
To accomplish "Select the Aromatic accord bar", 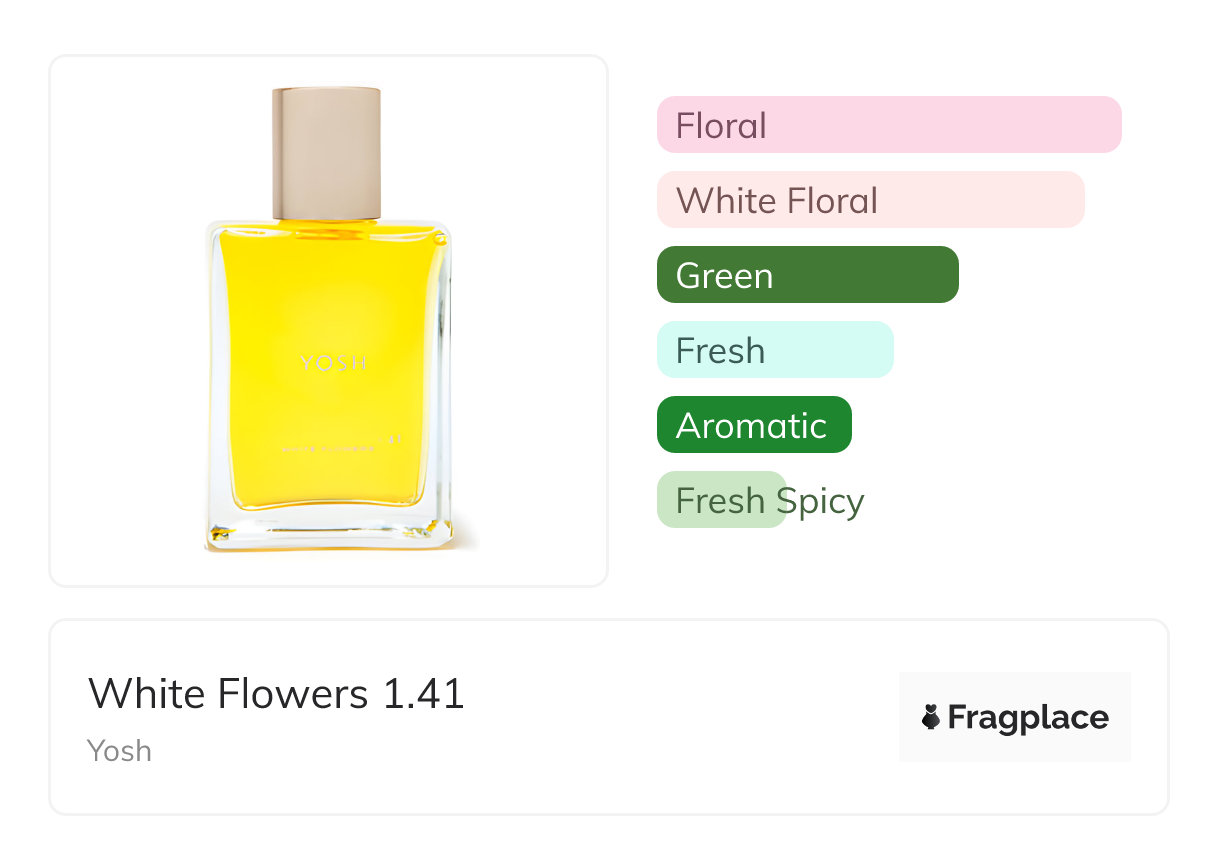I will (753, 425).
